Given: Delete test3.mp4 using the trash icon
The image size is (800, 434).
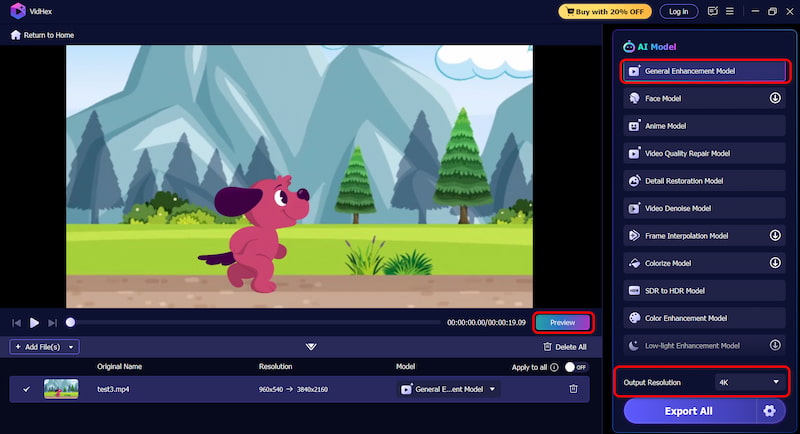Looking at the screenshot, I should (573, 389).
